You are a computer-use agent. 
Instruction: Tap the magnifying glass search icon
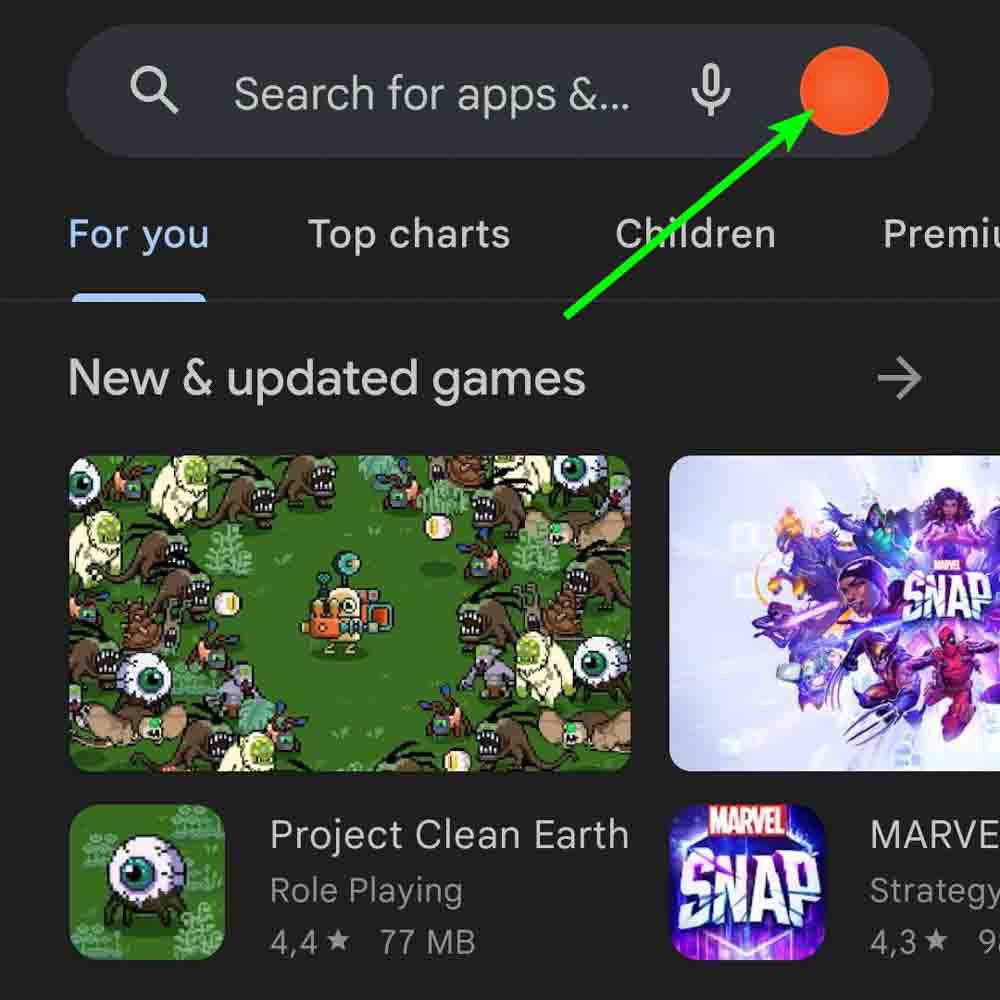[x=154, y=91]
